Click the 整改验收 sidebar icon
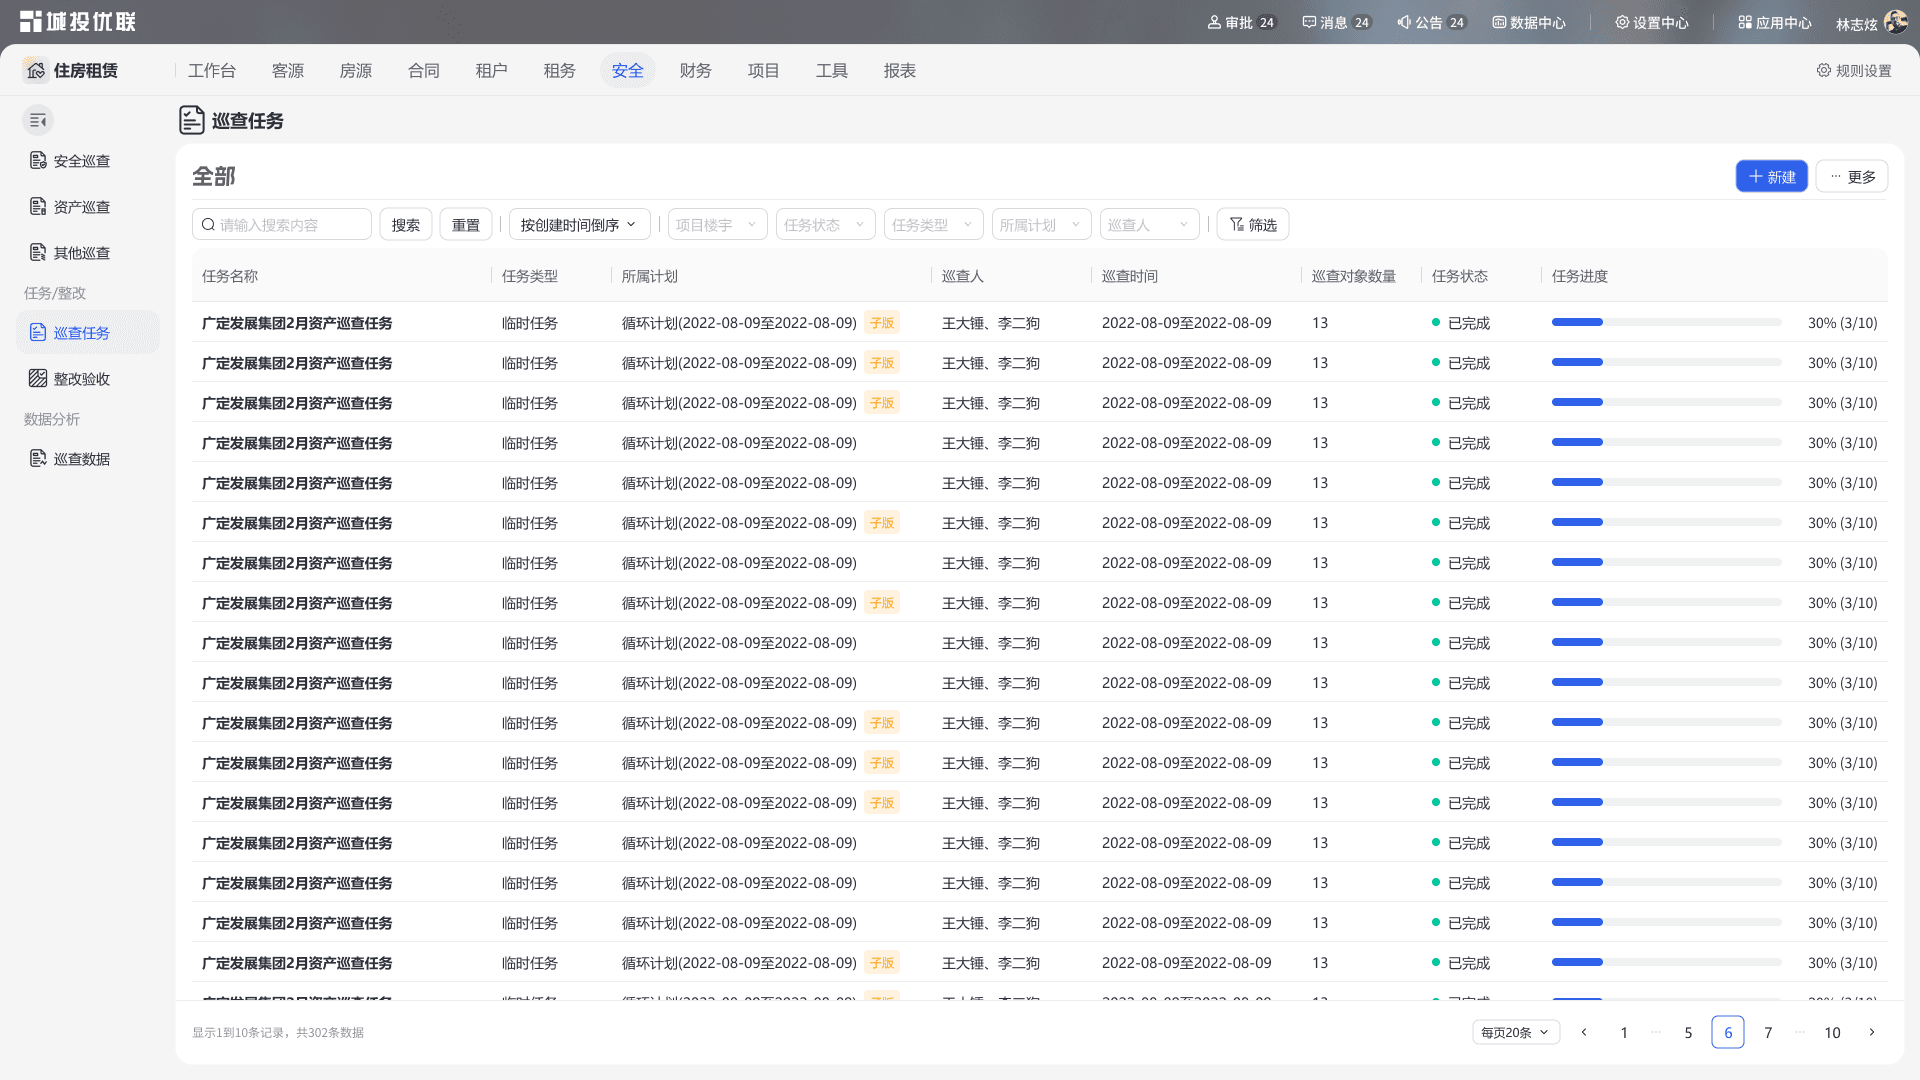The height and width of the screenshot is (1080, 1920). (x=38, y=379)
